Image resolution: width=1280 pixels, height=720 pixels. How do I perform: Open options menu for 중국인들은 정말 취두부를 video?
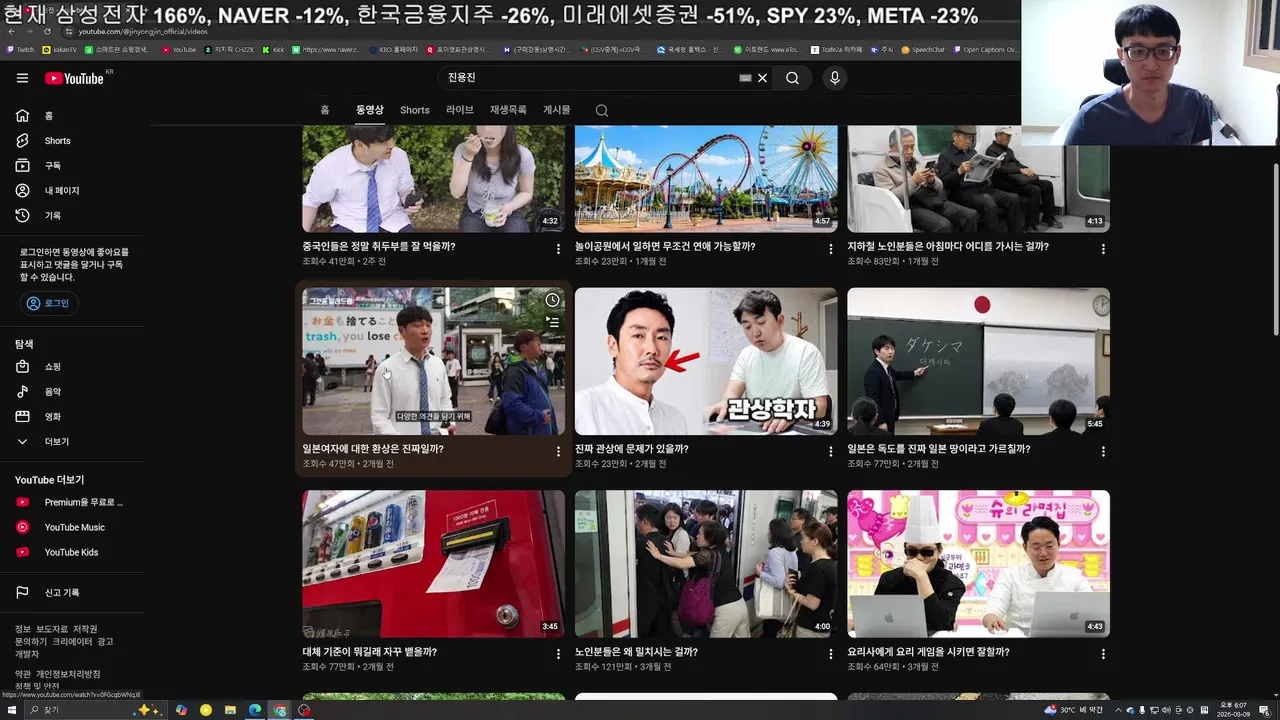tap(558, 249)
